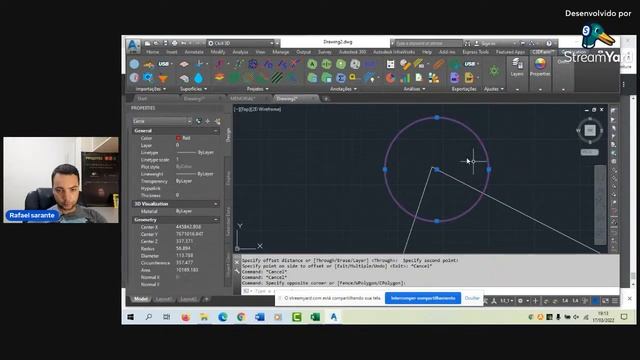Click the Quick Select icon in Properties palette
This screenshot has height=360, width=640.
coord(217,121)
